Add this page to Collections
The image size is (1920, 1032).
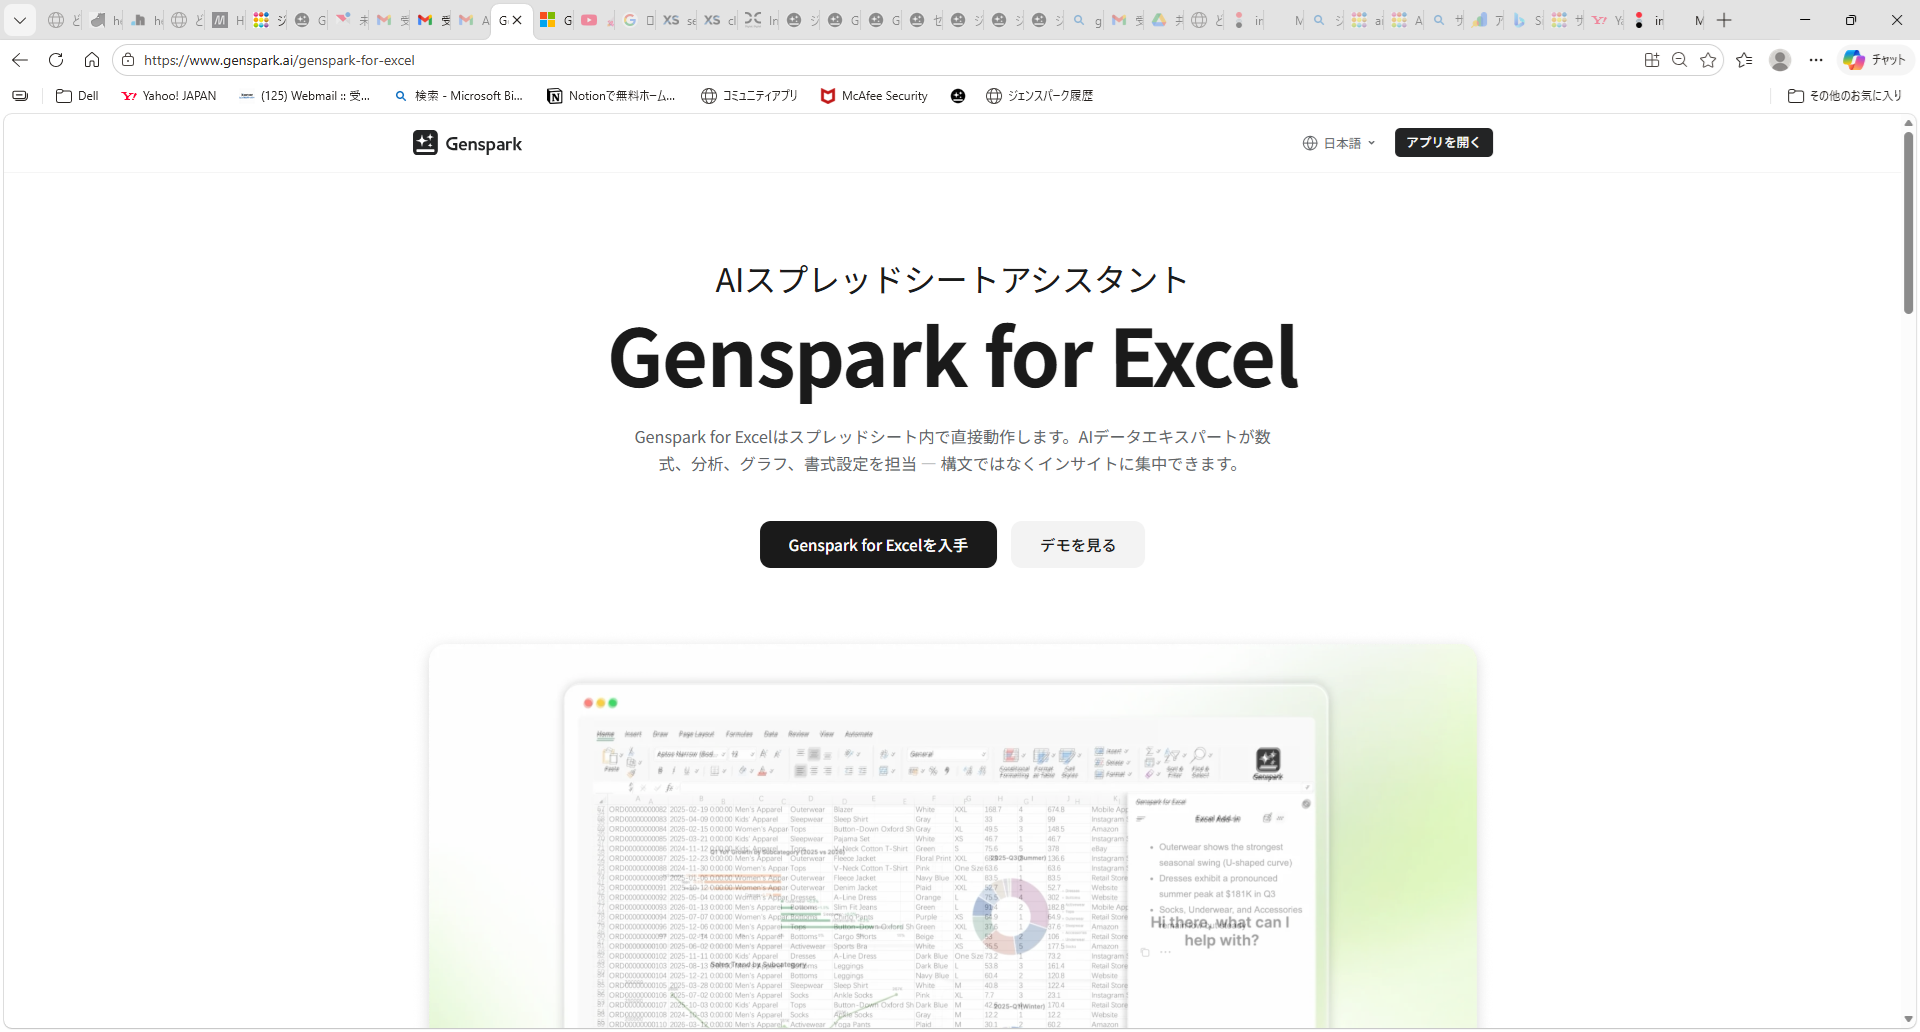[x=1745, y=60]
